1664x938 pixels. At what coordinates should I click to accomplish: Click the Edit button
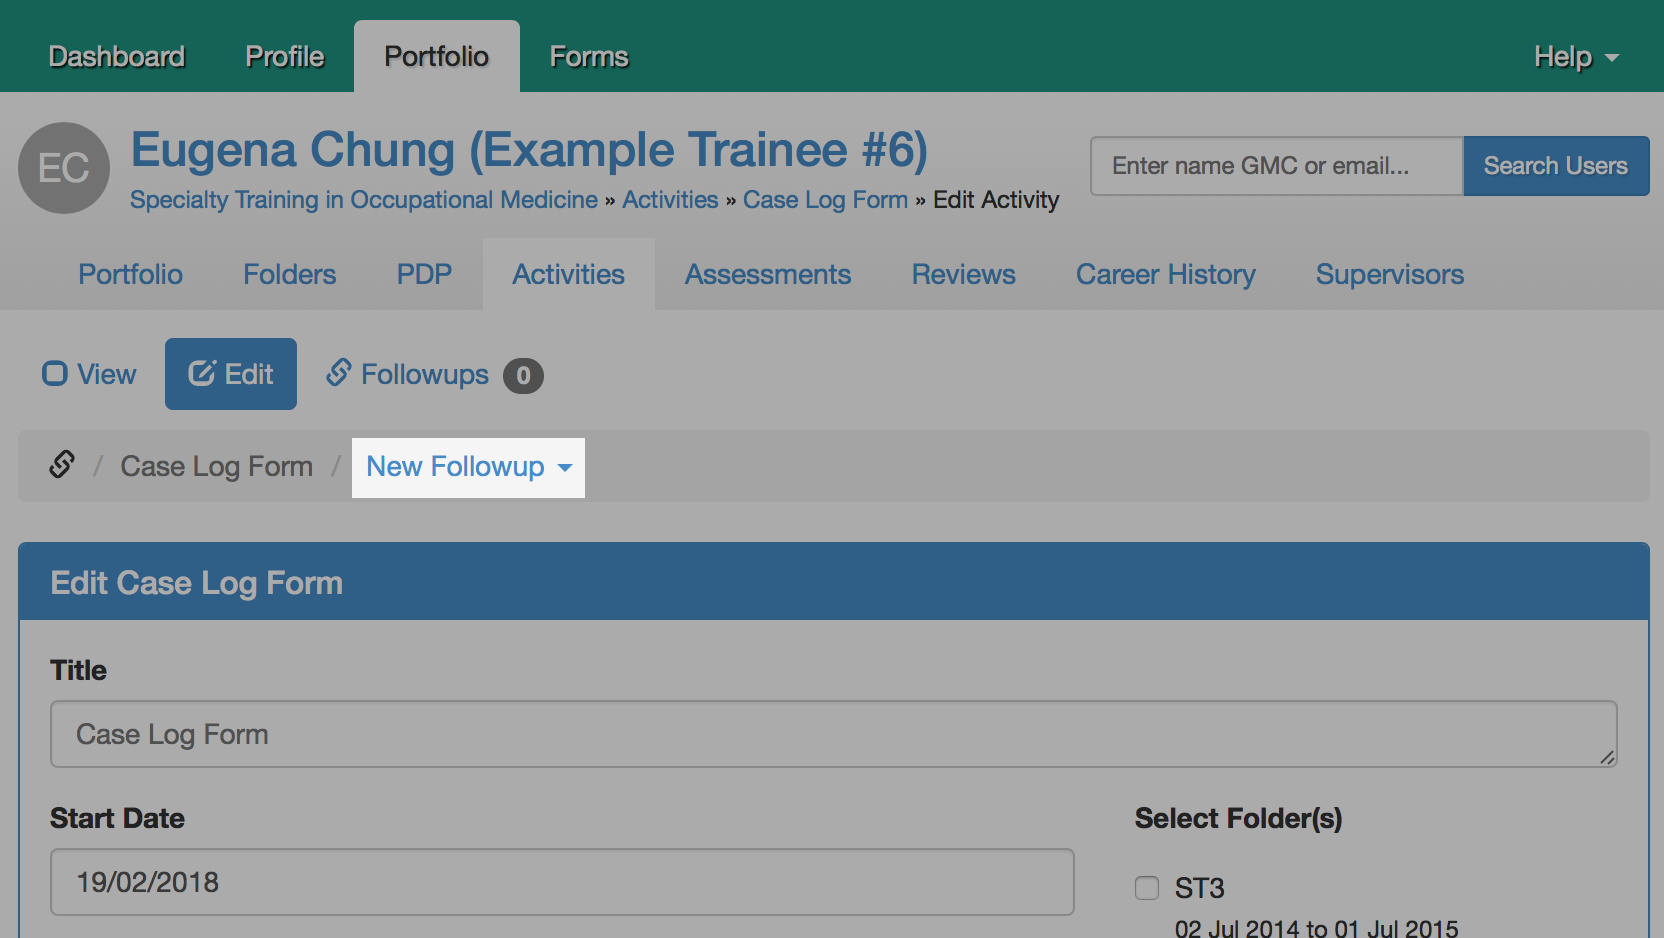click(x=231, y=374)
